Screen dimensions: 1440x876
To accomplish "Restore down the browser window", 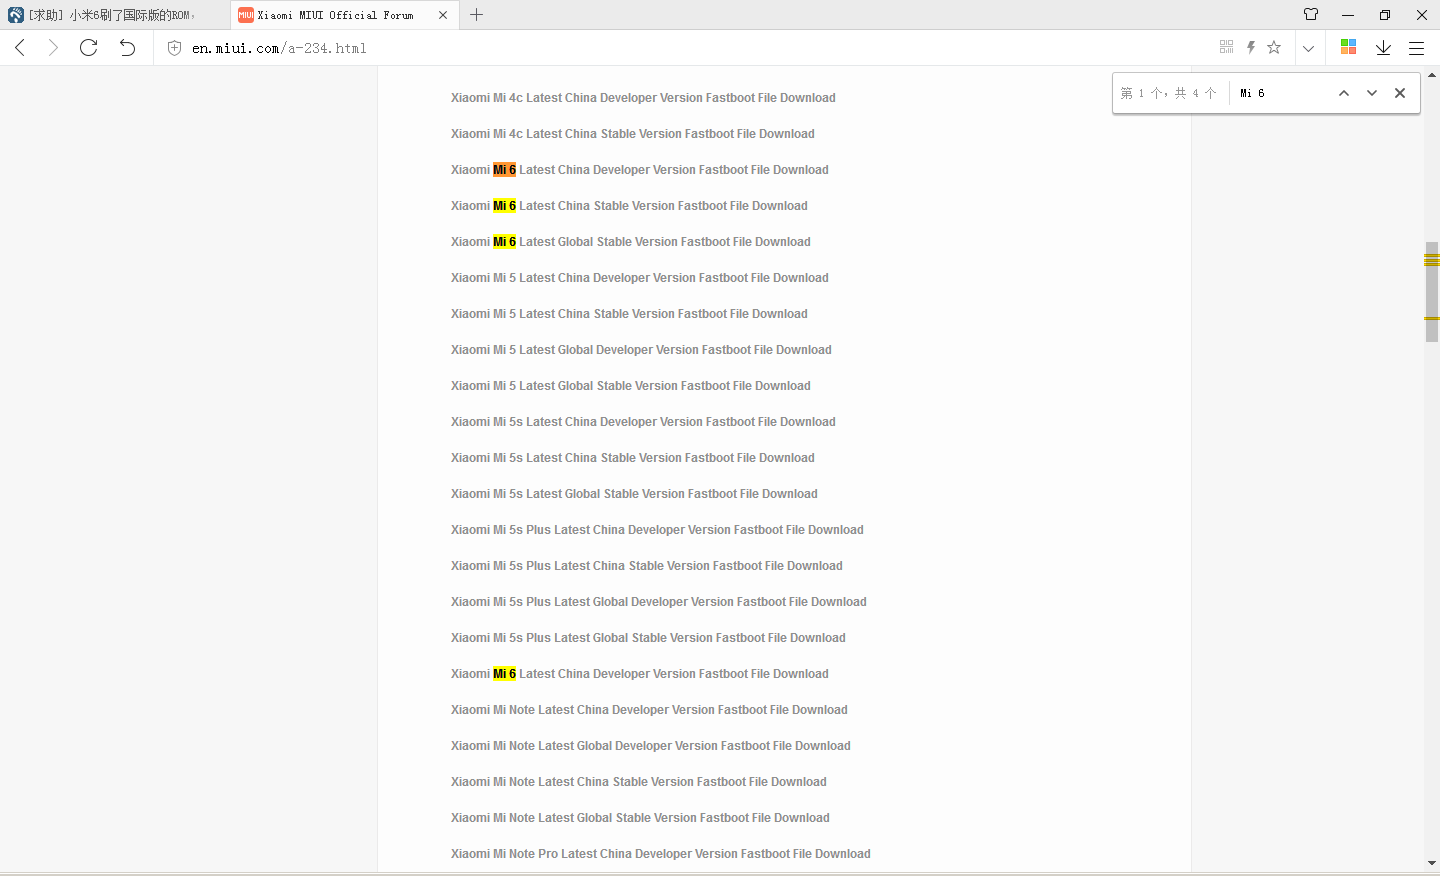I will [1385, 15].
